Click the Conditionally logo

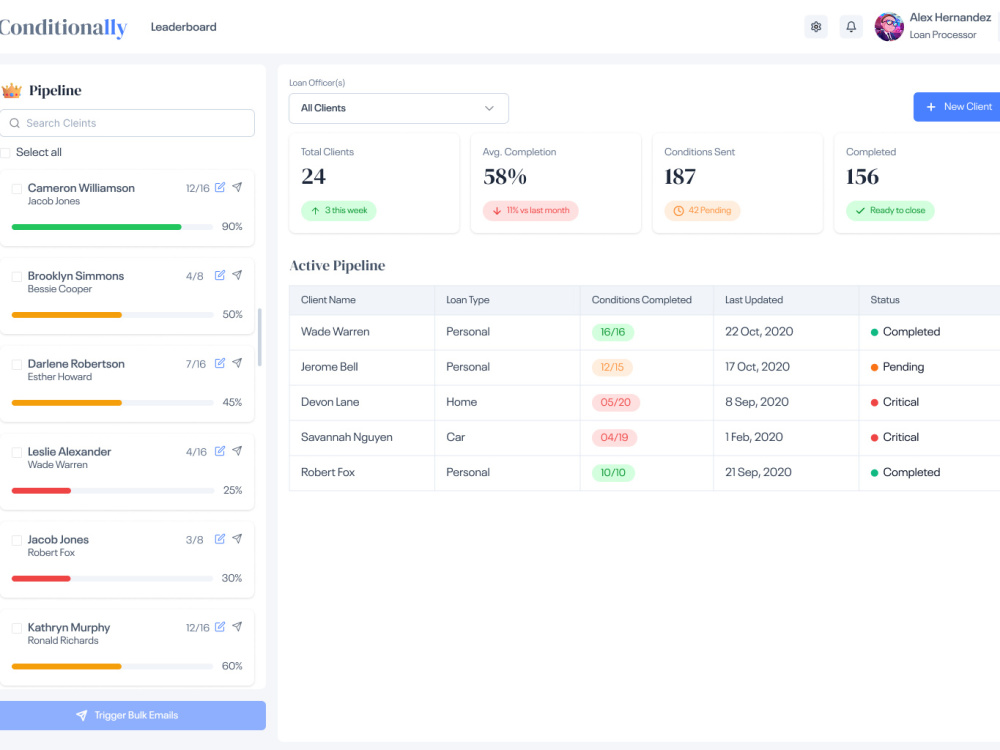point(63,27)
